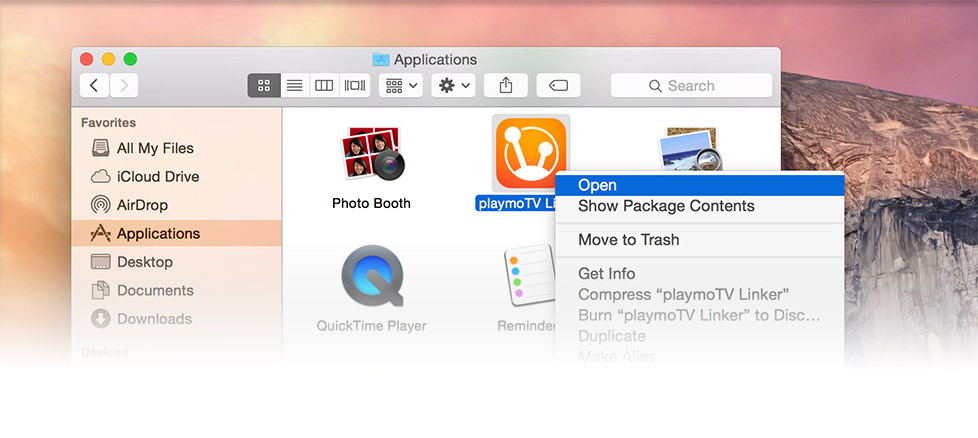Image resolution: width=978 pixels, height=438 pixels.
Task: Choose Open from the context menu
Action: tap(700, 185)
